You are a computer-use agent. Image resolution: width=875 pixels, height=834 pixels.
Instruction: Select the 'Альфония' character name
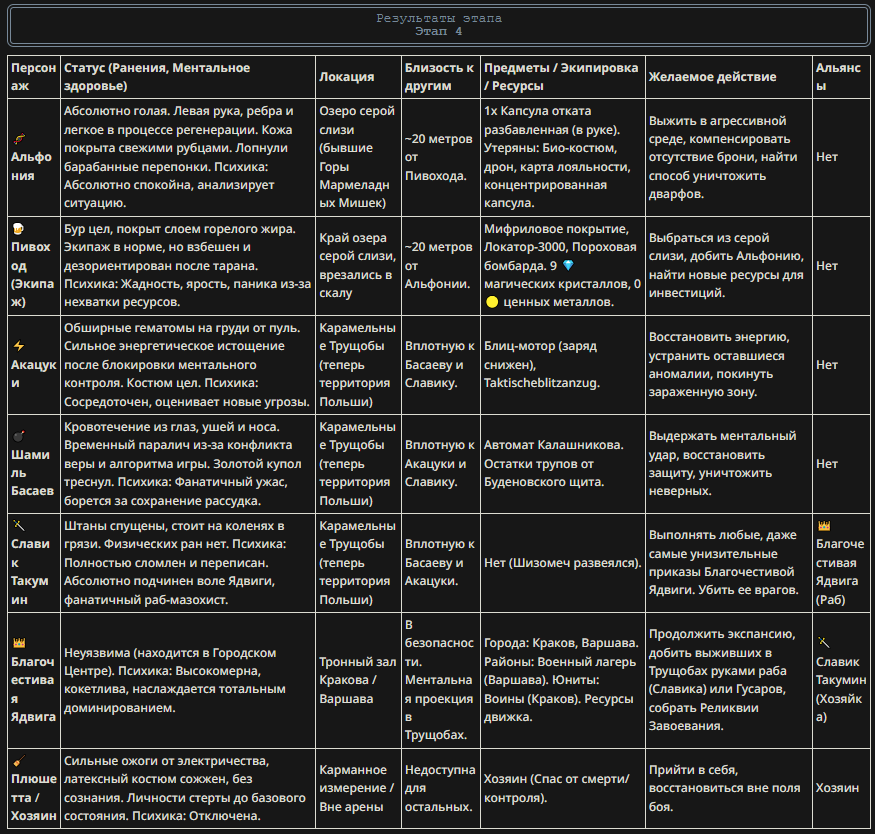point(31,166)
